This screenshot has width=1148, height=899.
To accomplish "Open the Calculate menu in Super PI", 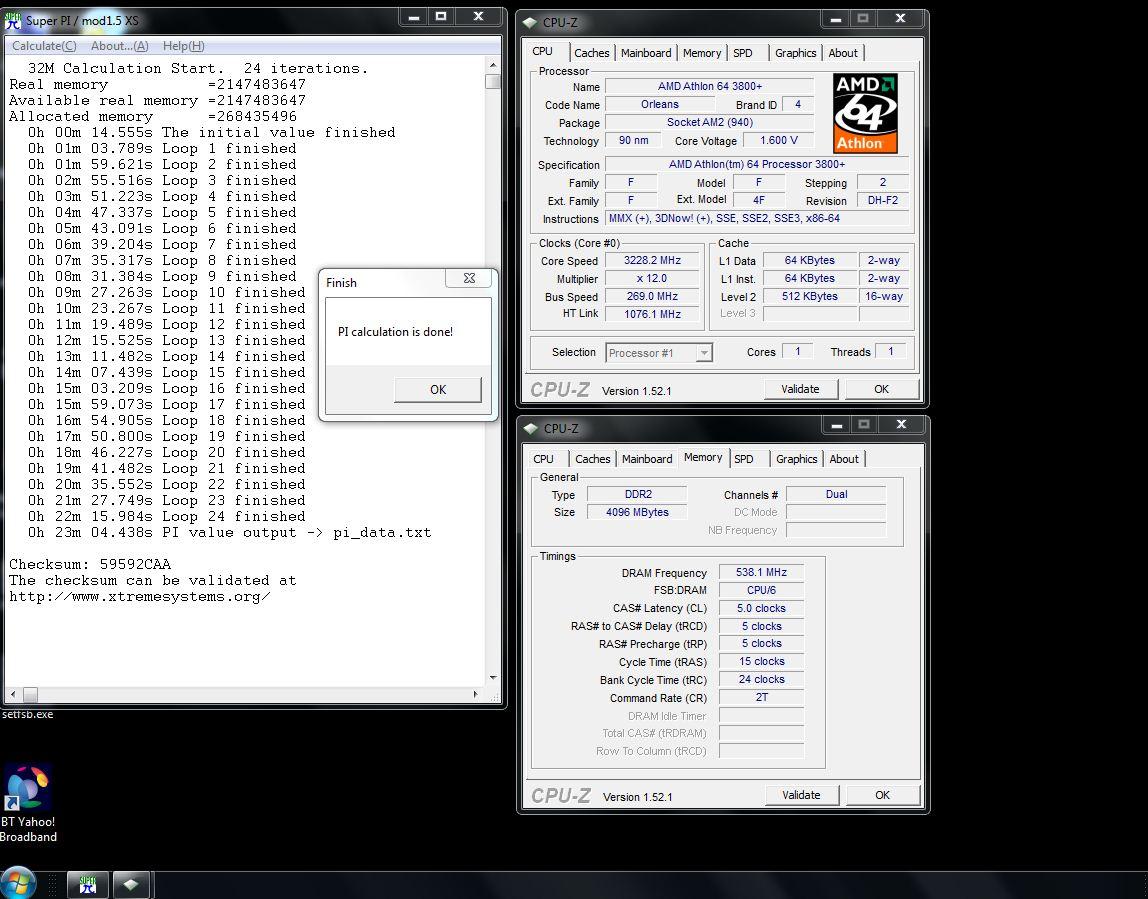I will pos(44,46).
